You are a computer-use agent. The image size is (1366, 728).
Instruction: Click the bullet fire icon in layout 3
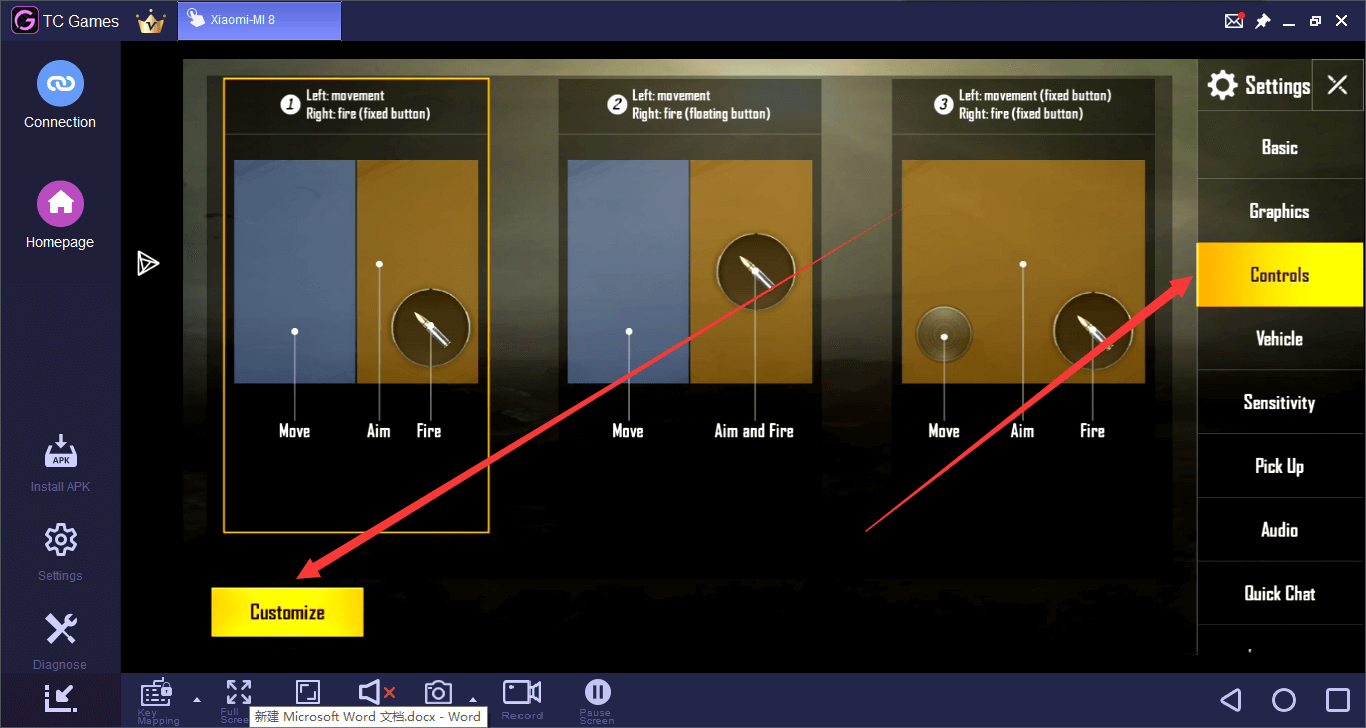(1093, 331)
